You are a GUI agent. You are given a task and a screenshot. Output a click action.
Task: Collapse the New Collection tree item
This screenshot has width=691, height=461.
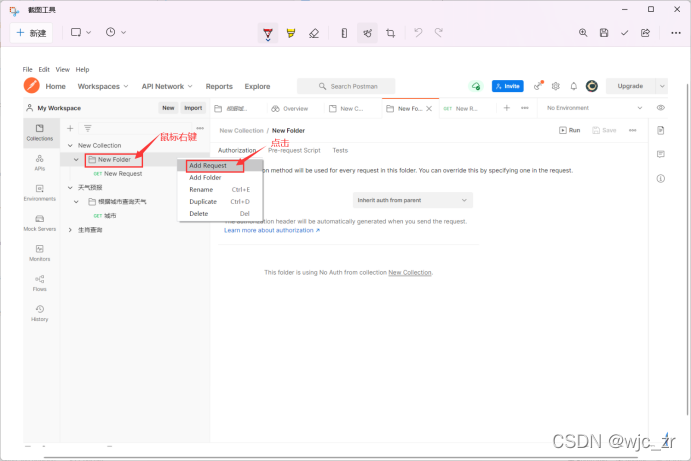point(70,145)
